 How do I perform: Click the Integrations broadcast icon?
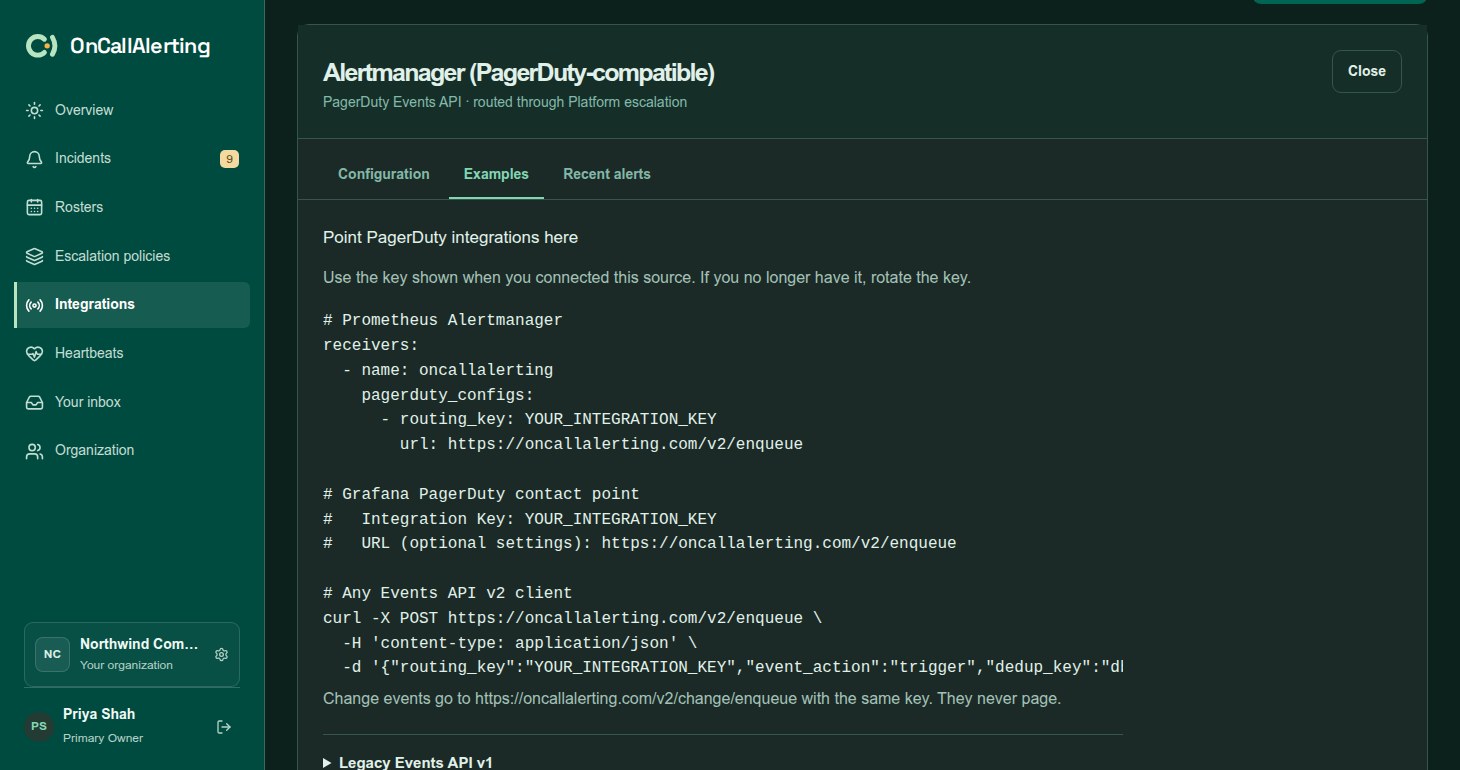point(34,305)
